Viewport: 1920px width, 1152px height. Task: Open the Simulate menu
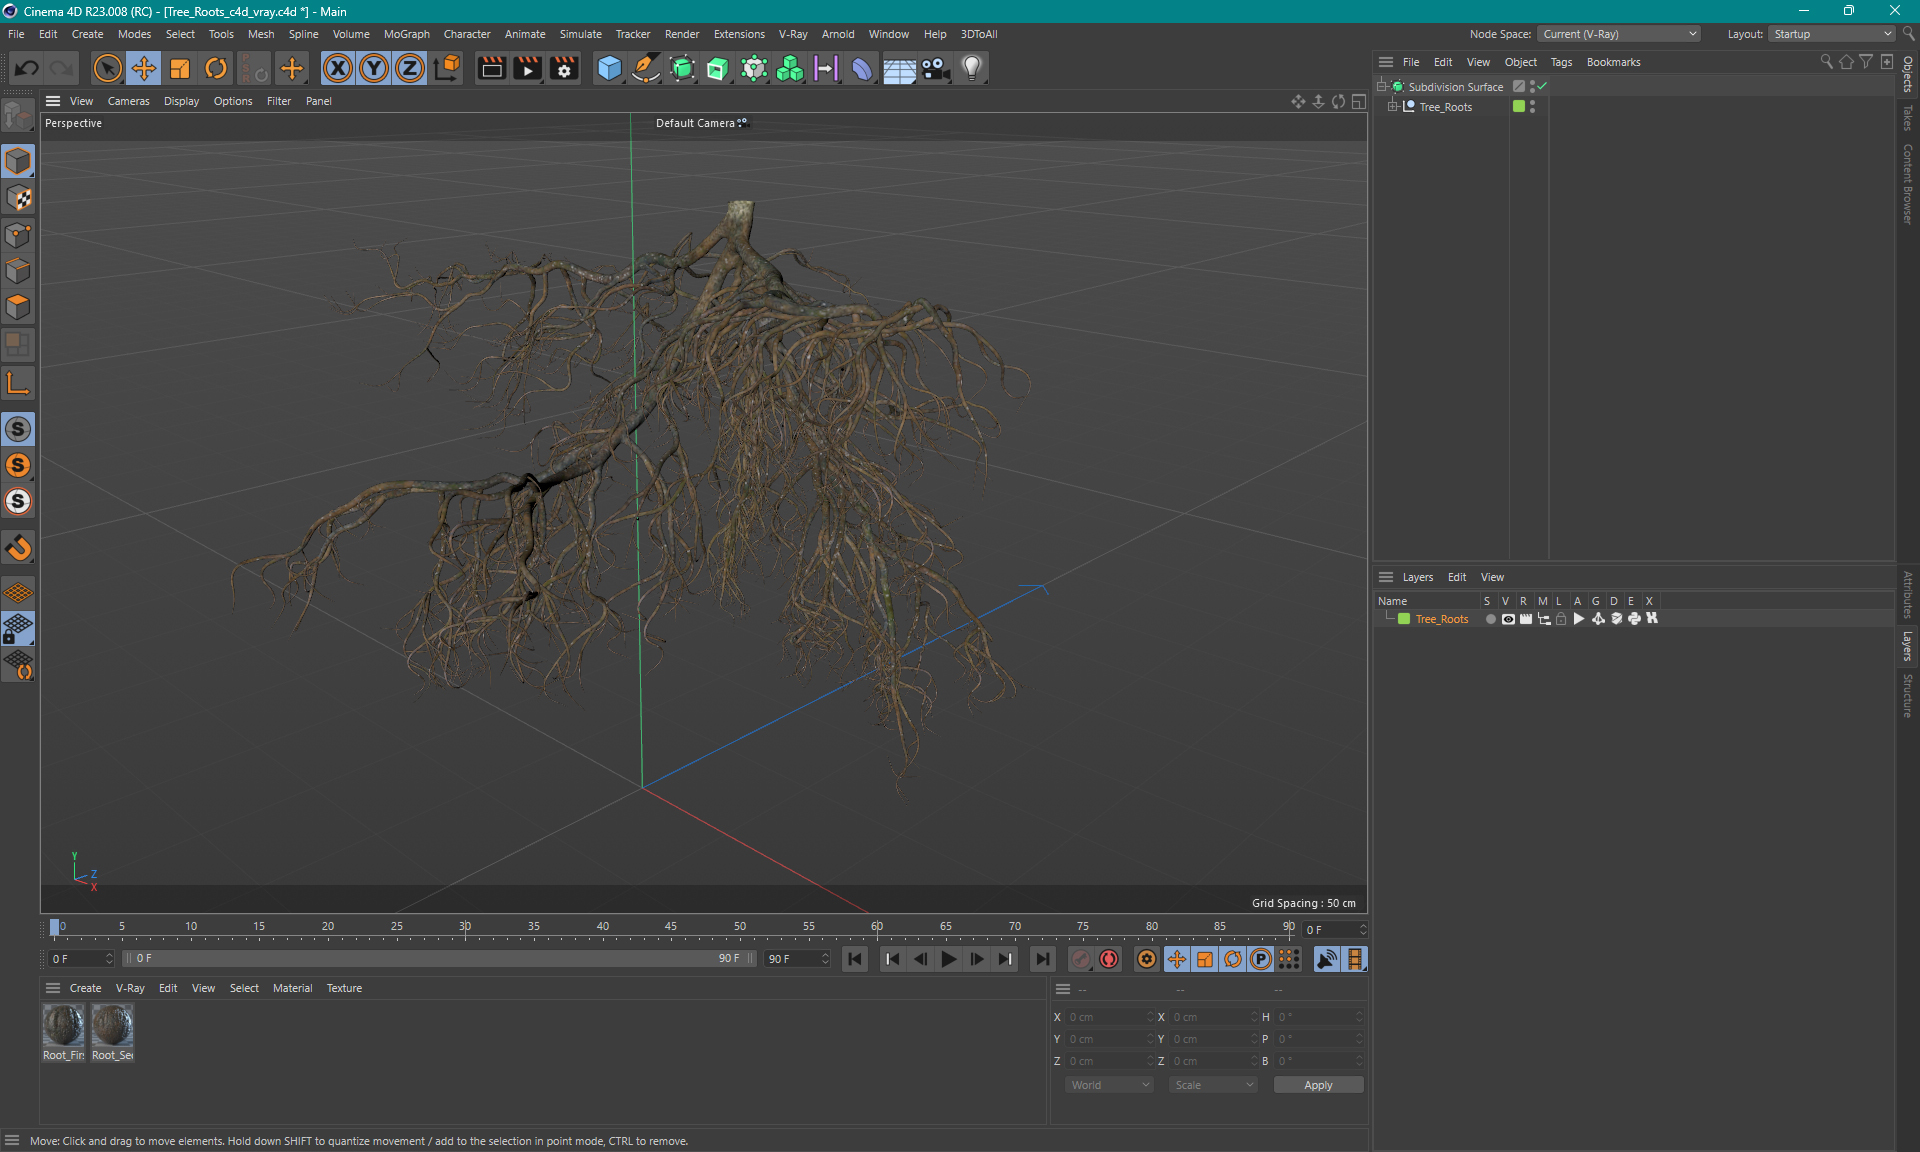tap(580, 34)
